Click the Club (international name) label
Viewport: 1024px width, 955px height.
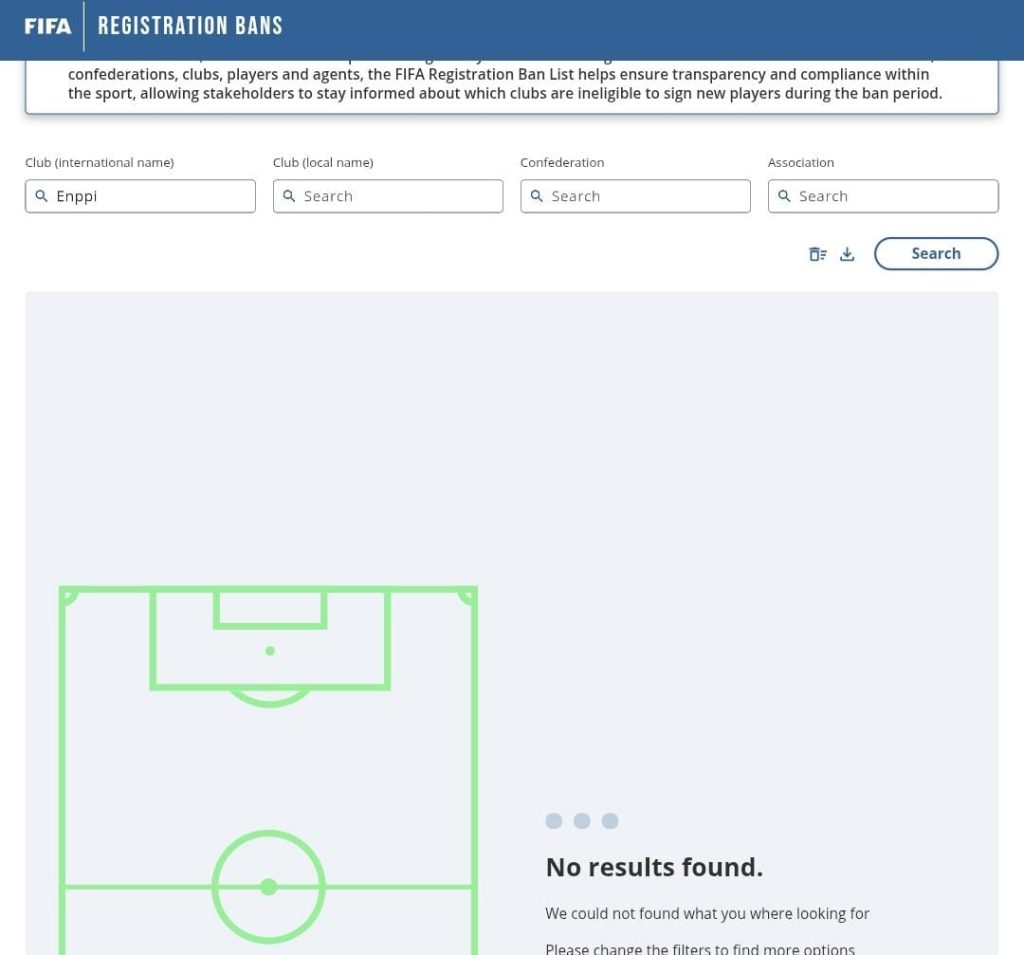[100, 163]
